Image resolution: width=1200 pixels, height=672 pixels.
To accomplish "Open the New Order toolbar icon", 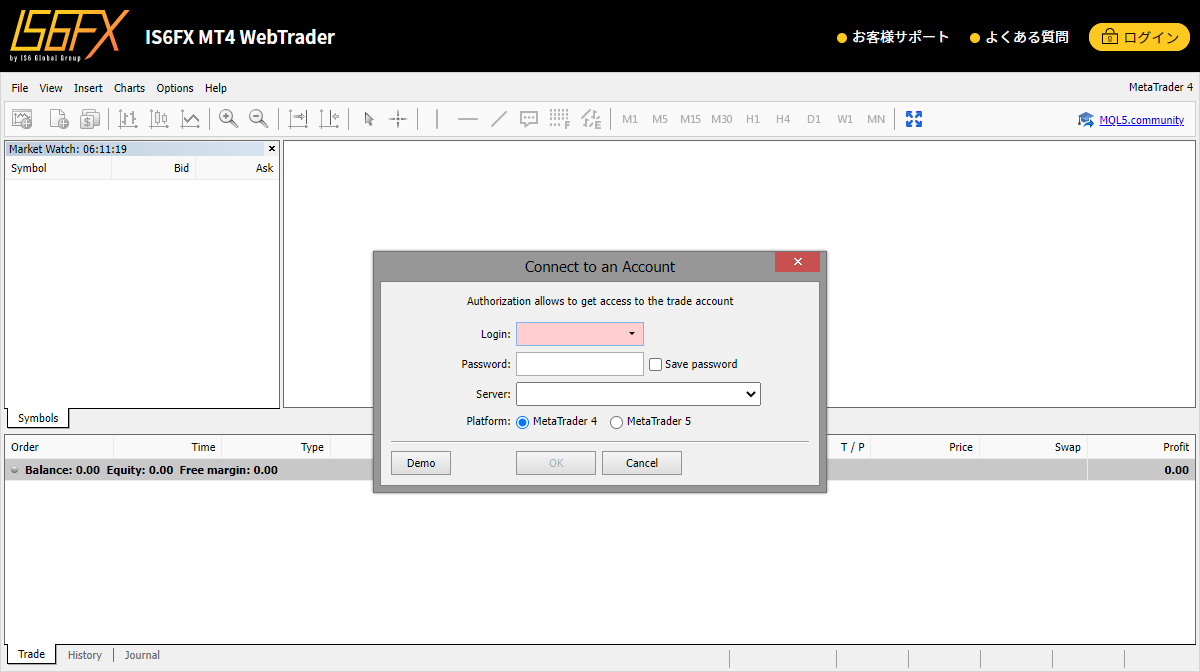I will pyautogui.click(x=58, y=119).
